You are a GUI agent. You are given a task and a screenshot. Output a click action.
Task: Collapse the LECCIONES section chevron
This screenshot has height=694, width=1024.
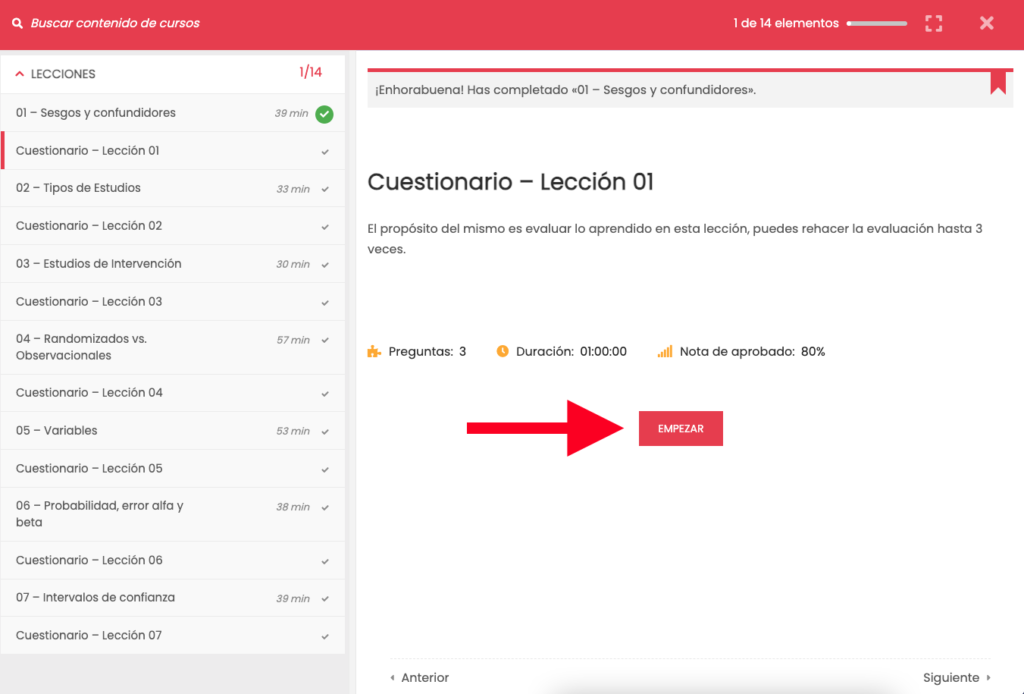click(x=19, y=74)
